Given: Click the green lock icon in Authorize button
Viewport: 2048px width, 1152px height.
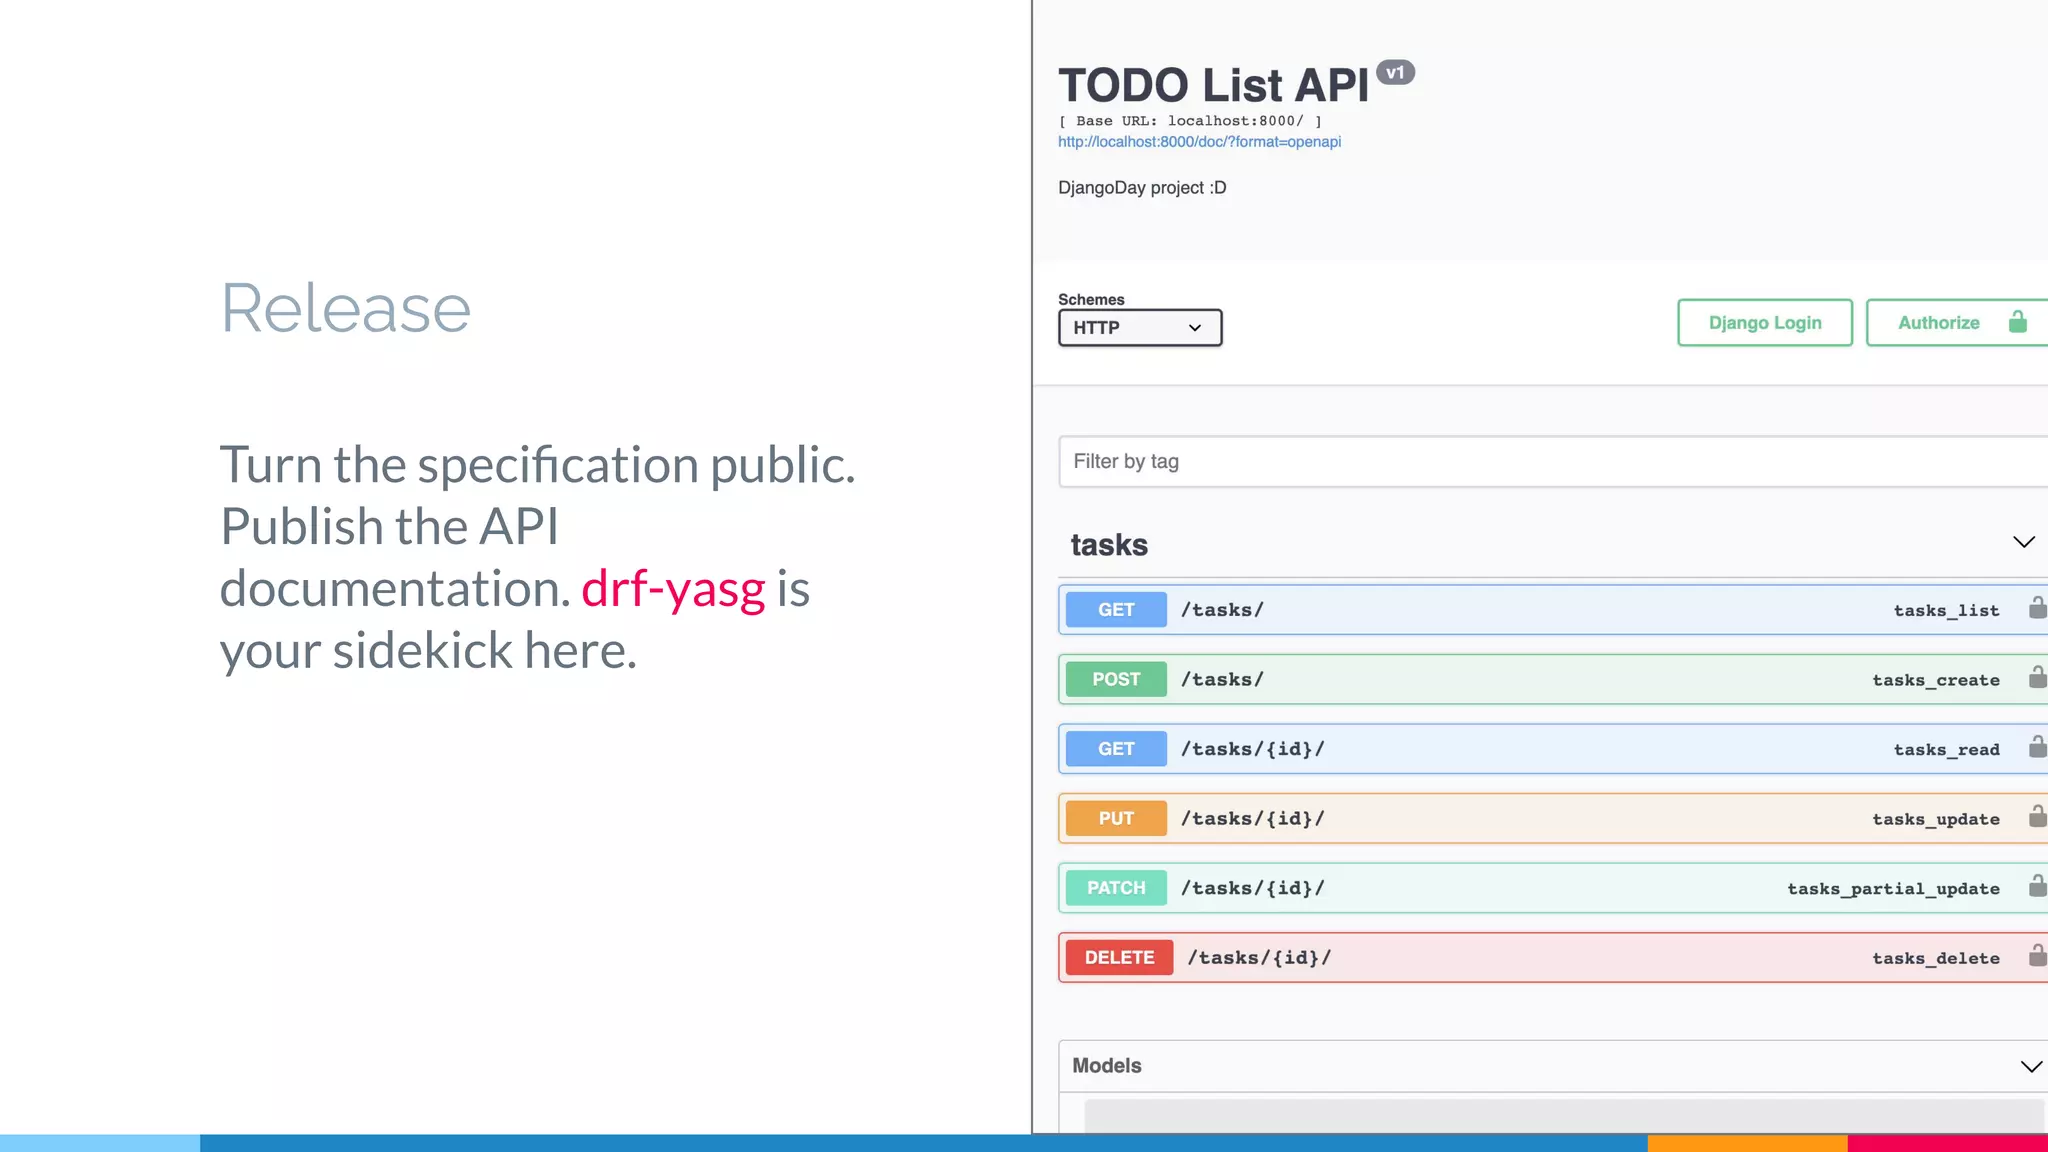Looking at the screenshot, I should tap(2017, 321).
